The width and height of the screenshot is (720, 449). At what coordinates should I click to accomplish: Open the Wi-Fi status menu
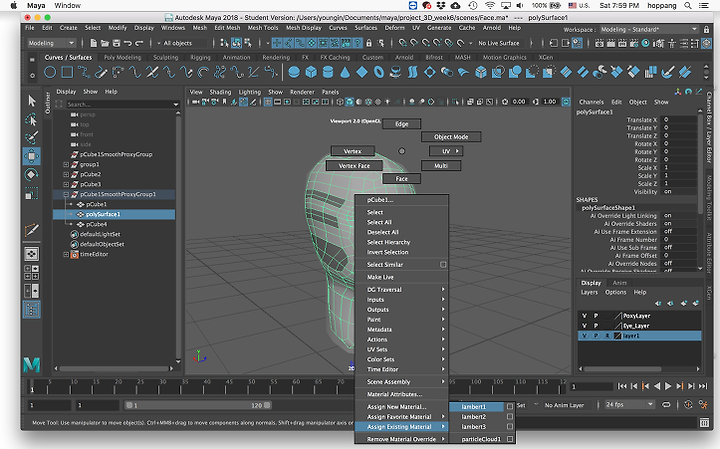pos(490,6)
